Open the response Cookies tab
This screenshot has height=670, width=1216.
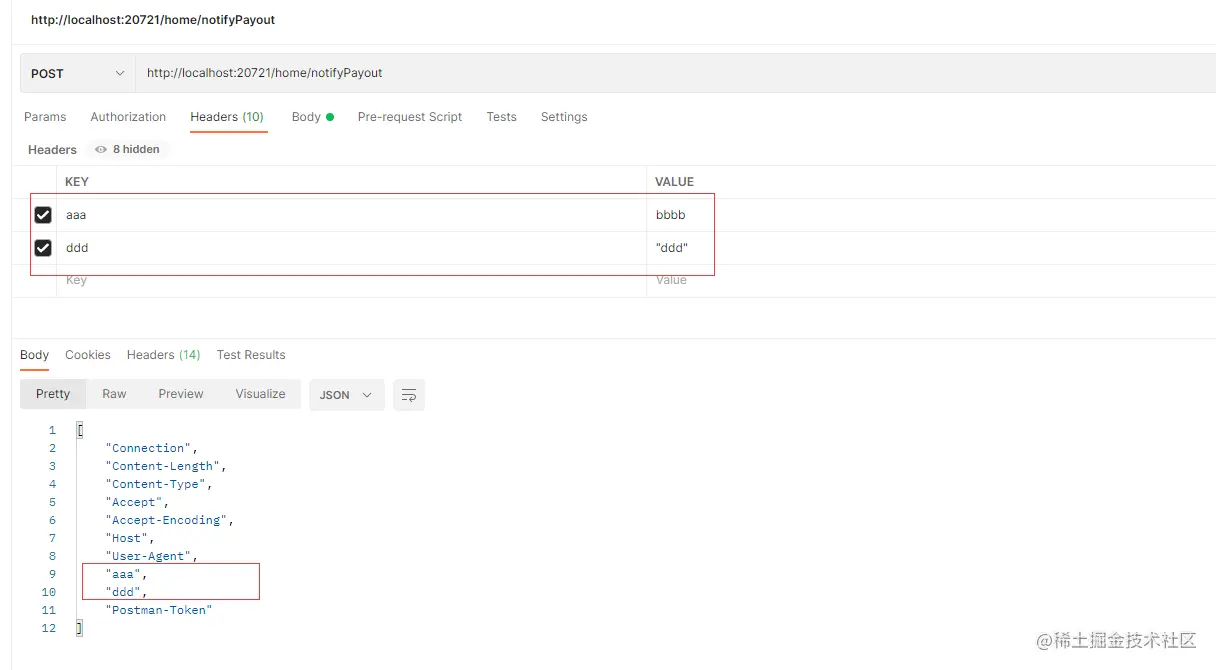click(x=88, y=355)
